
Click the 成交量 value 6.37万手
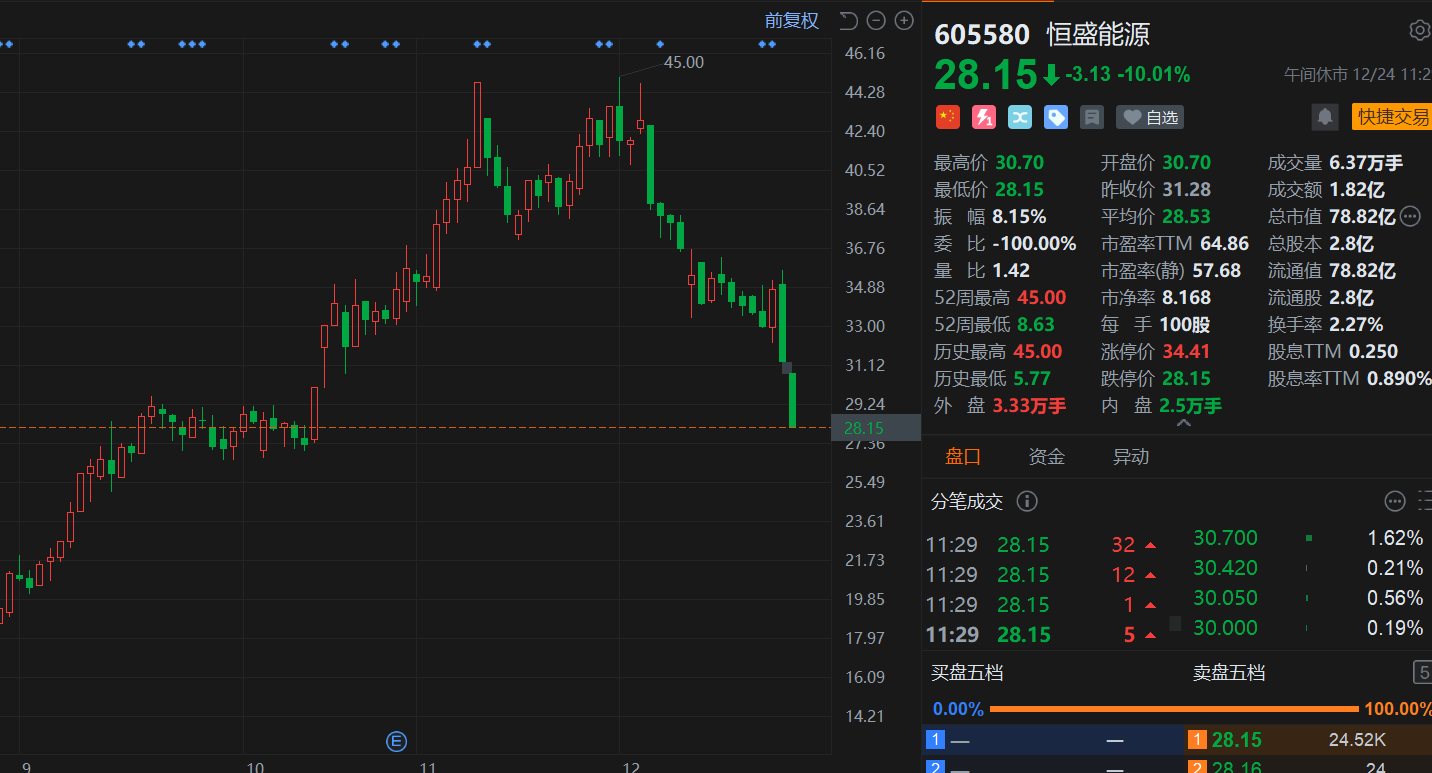coord(1366,162)
